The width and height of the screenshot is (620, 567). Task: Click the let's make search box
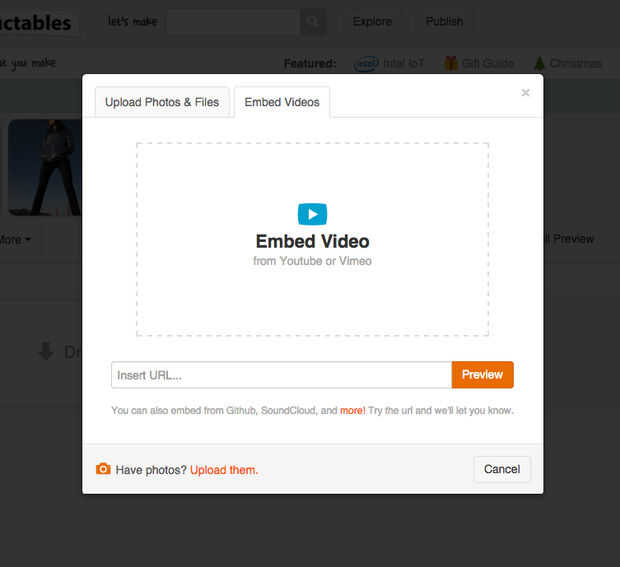(x=233, y=21)
